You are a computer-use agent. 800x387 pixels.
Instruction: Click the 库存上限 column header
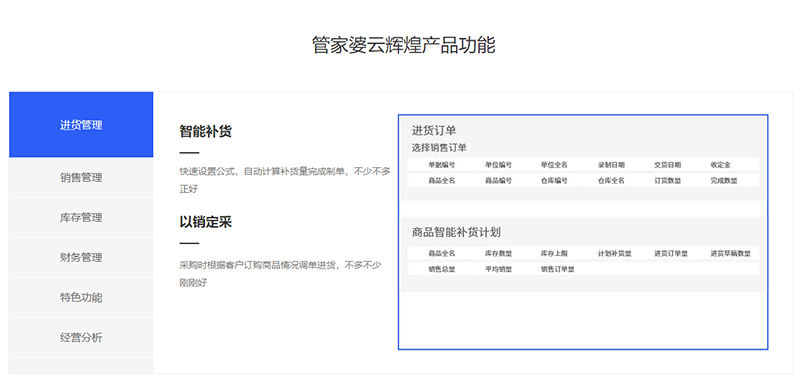555,253
